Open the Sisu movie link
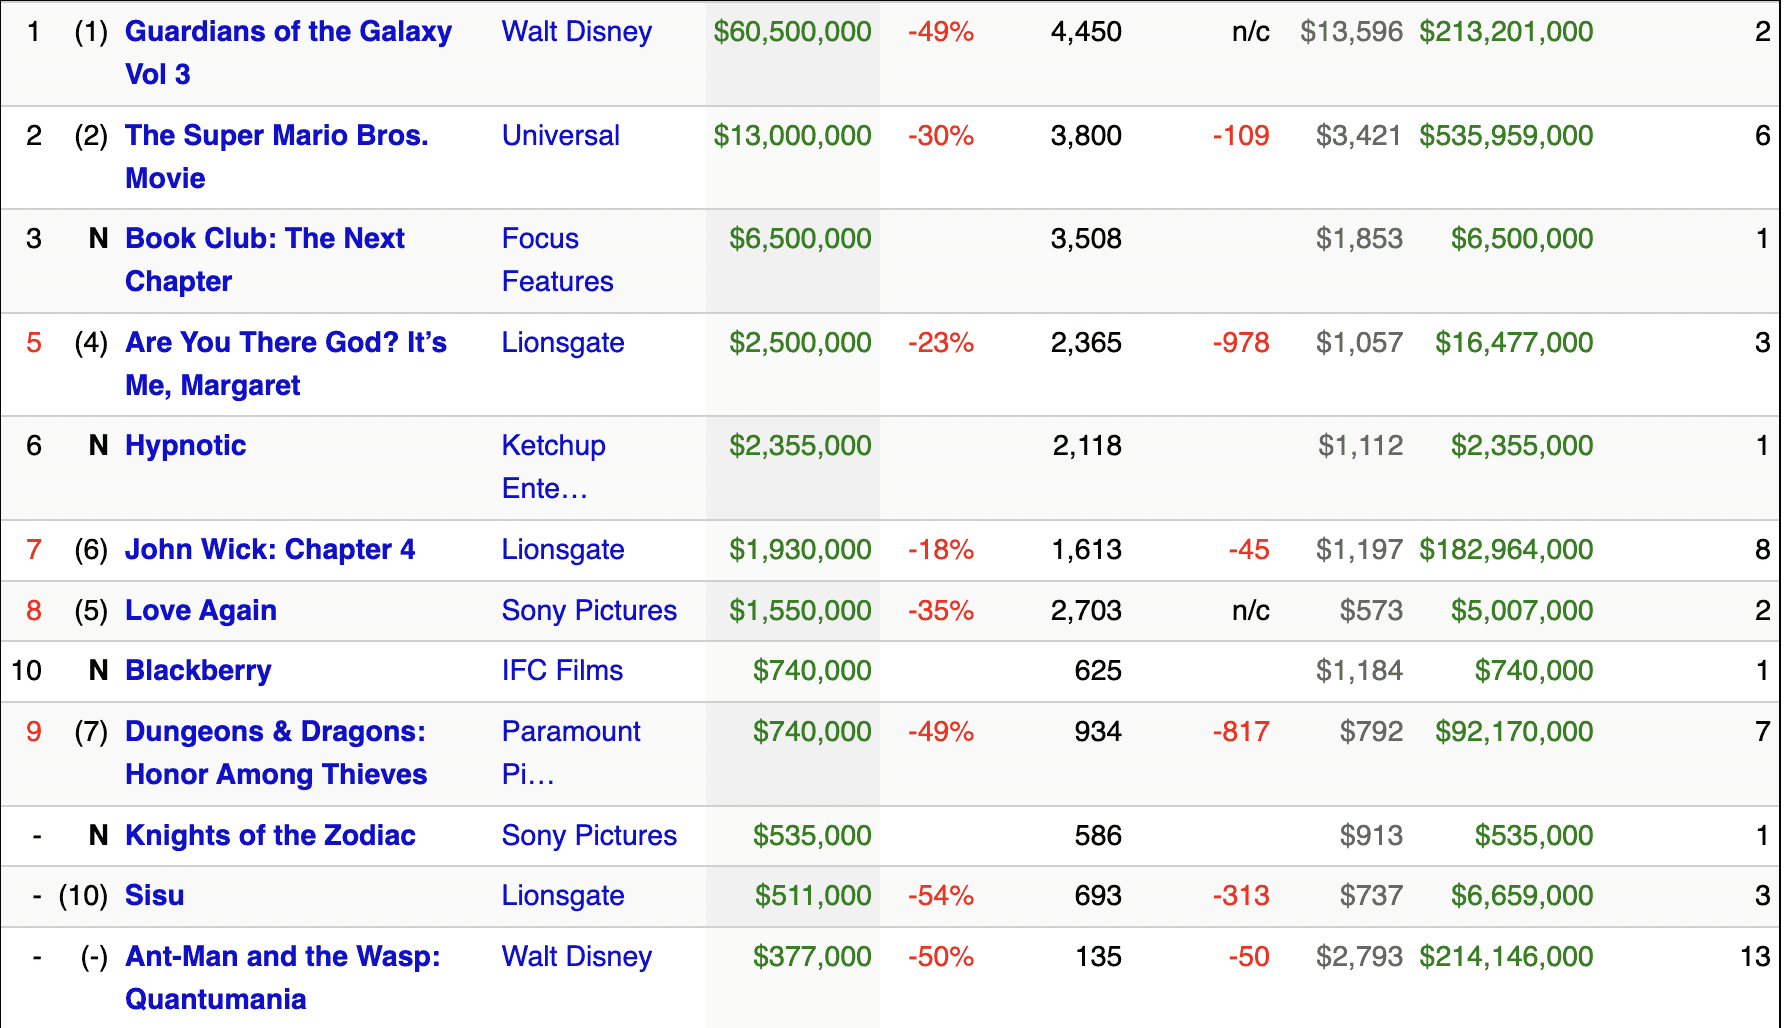The height and width of the screenshot is (1028, 1786). coord(155,896)
